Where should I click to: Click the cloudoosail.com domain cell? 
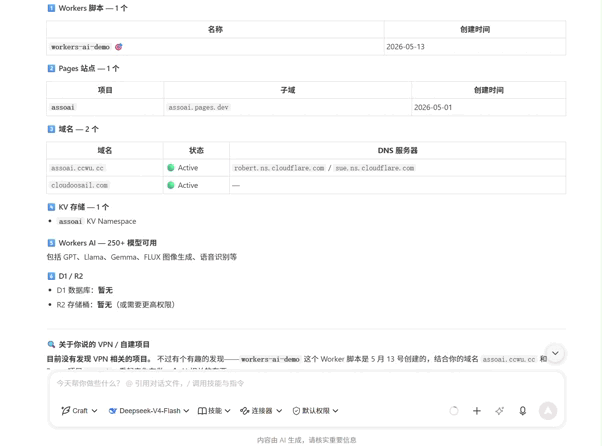(x=105, y=185)
